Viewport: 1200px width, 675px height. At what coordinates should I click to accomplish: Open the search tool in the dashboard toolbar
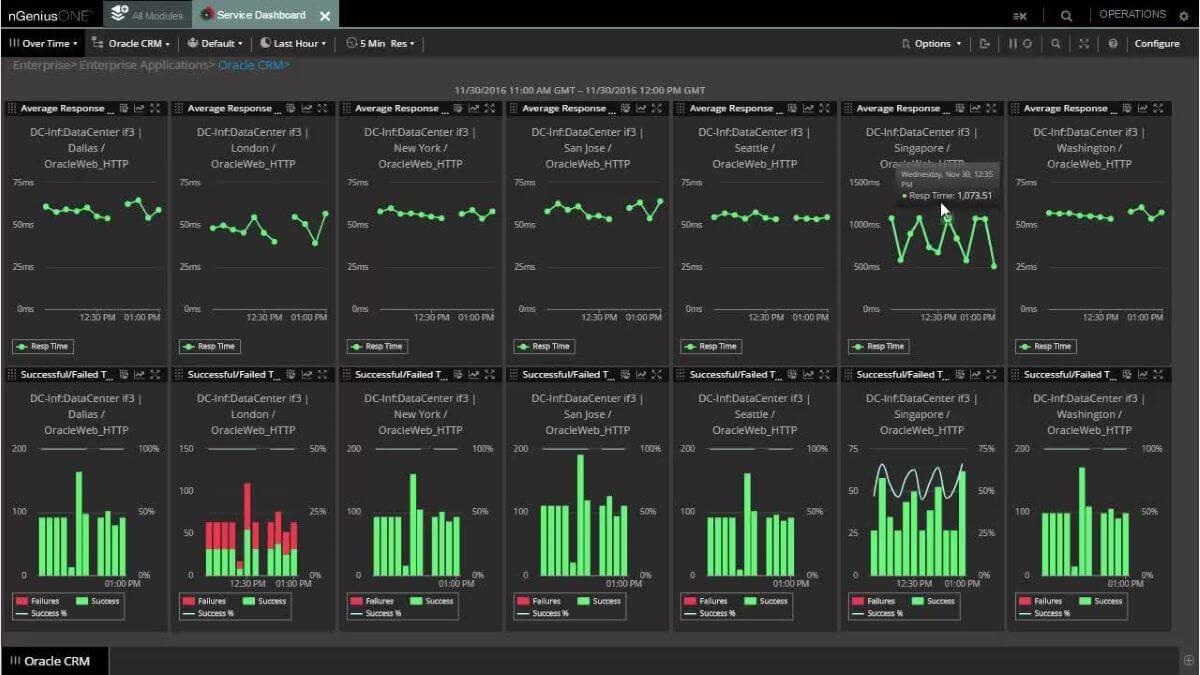(x=1055, y=44)
